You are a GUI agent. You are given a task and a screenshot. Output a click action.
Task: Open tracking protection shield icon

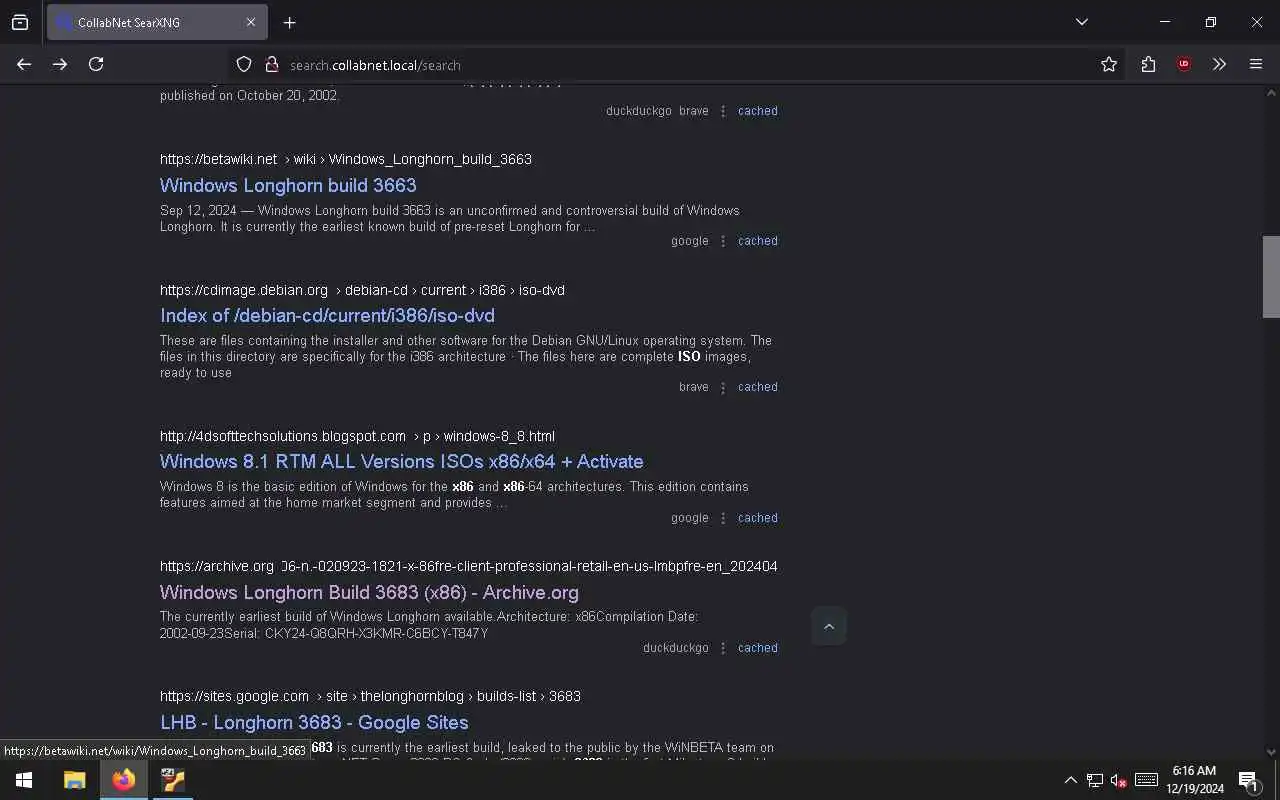pyautogui.click(x=244, y=64)
